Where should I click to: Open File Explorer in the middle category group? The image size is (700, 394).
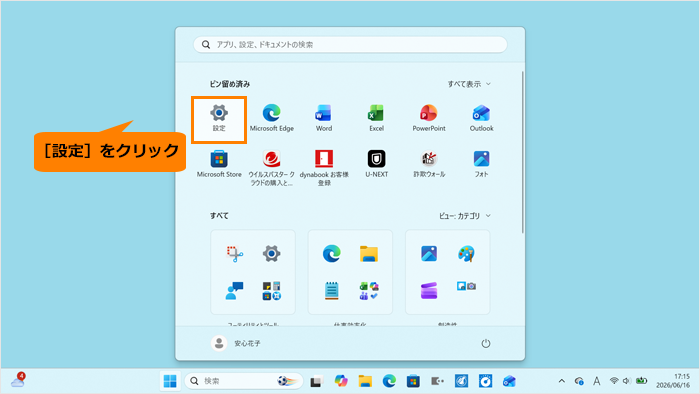pyautogui.click(x=369, y=253)
